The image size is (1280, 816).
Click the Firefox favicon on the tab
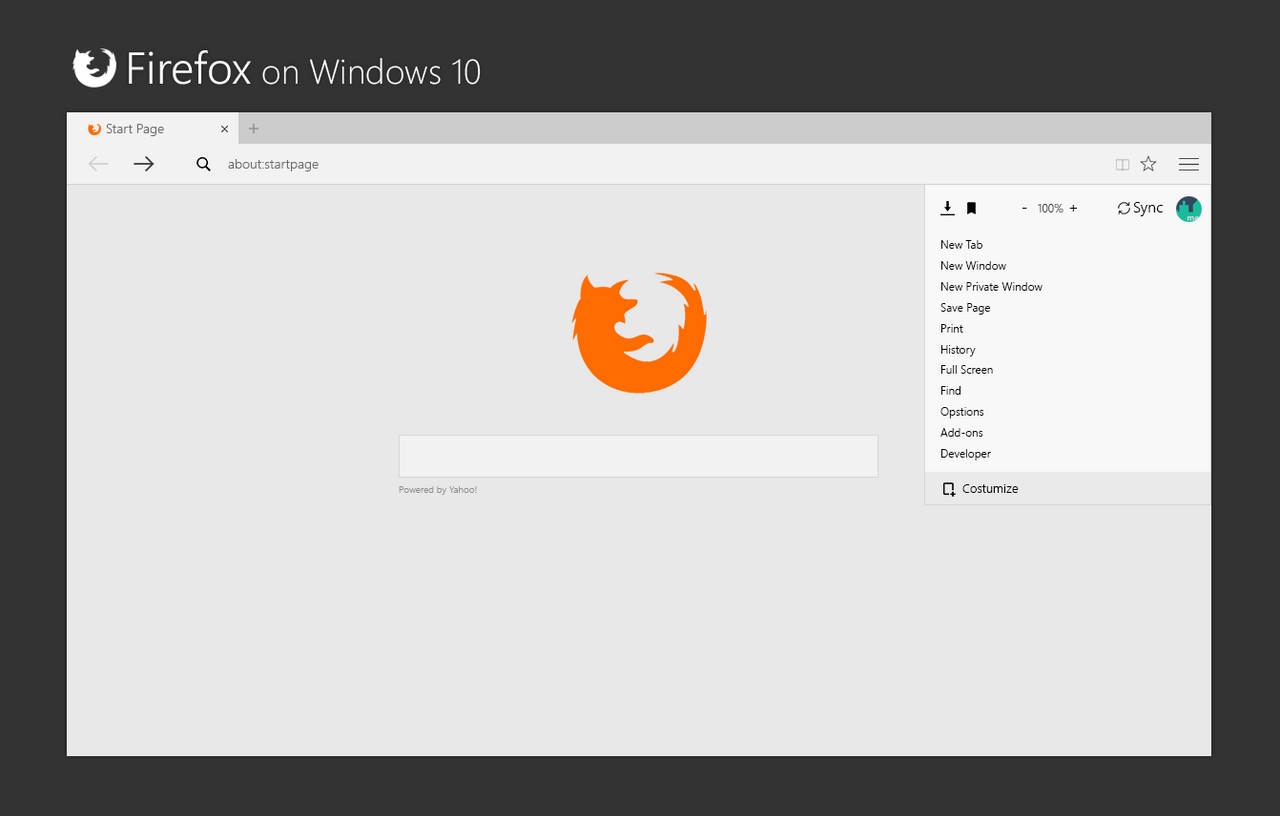[x=94, y=129]
